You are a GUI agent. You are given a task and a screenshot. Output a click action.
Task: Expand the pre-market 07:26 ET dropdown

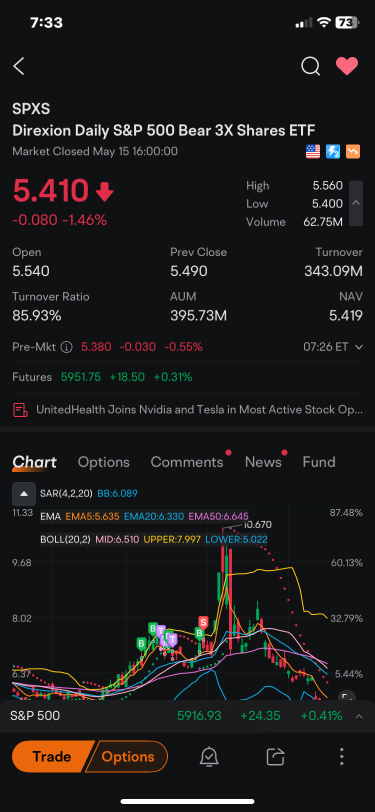click(333, 347)
